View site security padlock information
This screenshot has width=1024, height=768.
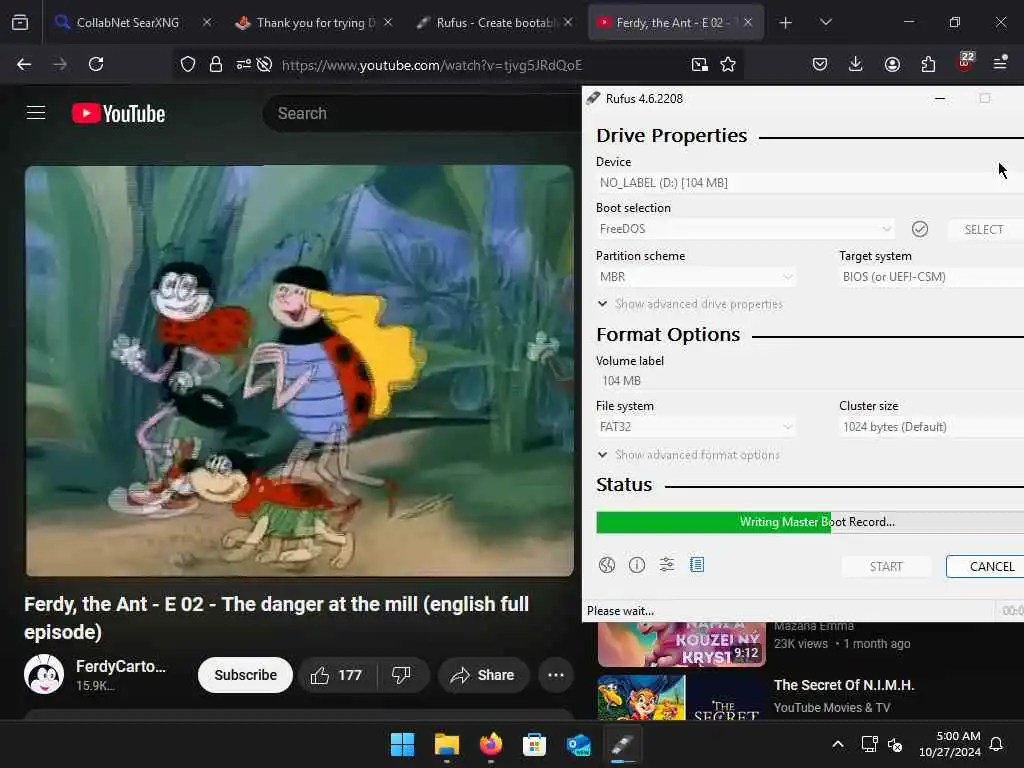[216, 64]
